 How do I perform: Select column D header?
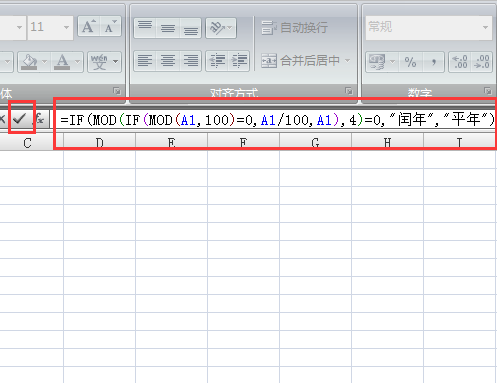[x=99, y=143]
